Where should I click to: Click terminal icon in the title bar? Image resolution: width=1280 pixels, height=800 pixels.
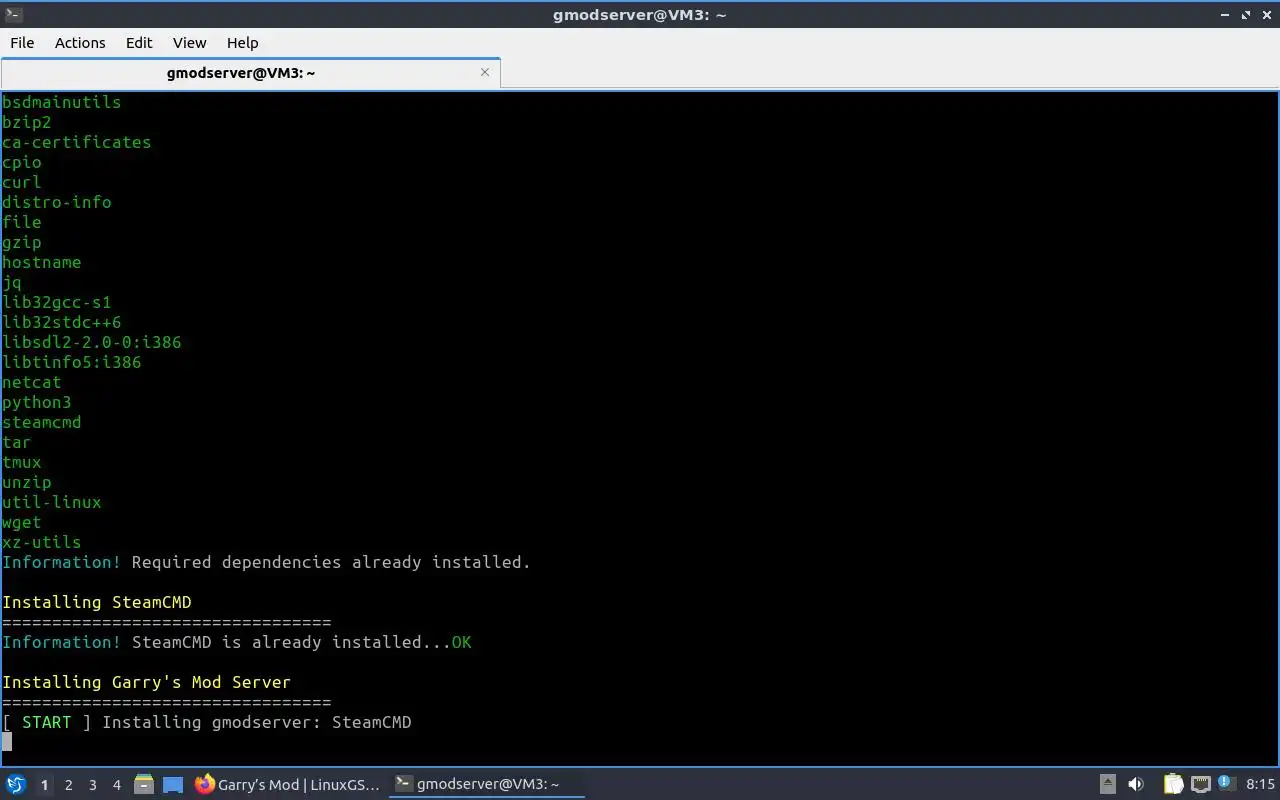pos(13,14)
